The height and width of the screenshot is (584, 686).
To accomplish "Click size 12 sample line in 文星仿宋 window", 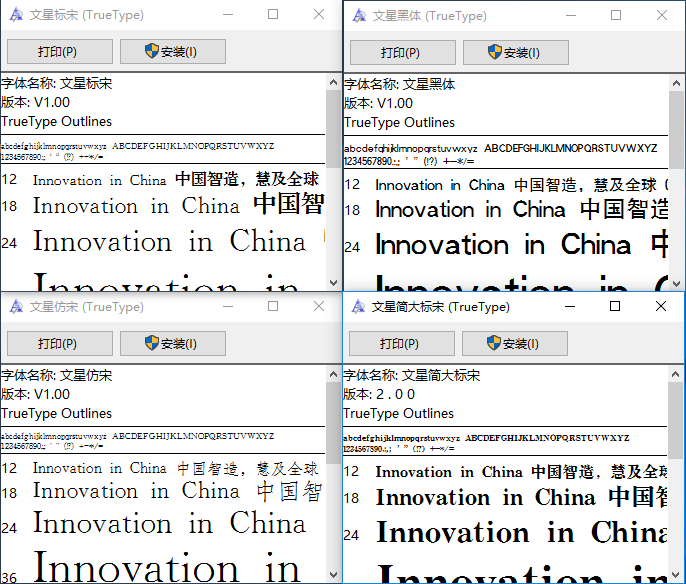I will pyautogui.click(x=160, y=469).
